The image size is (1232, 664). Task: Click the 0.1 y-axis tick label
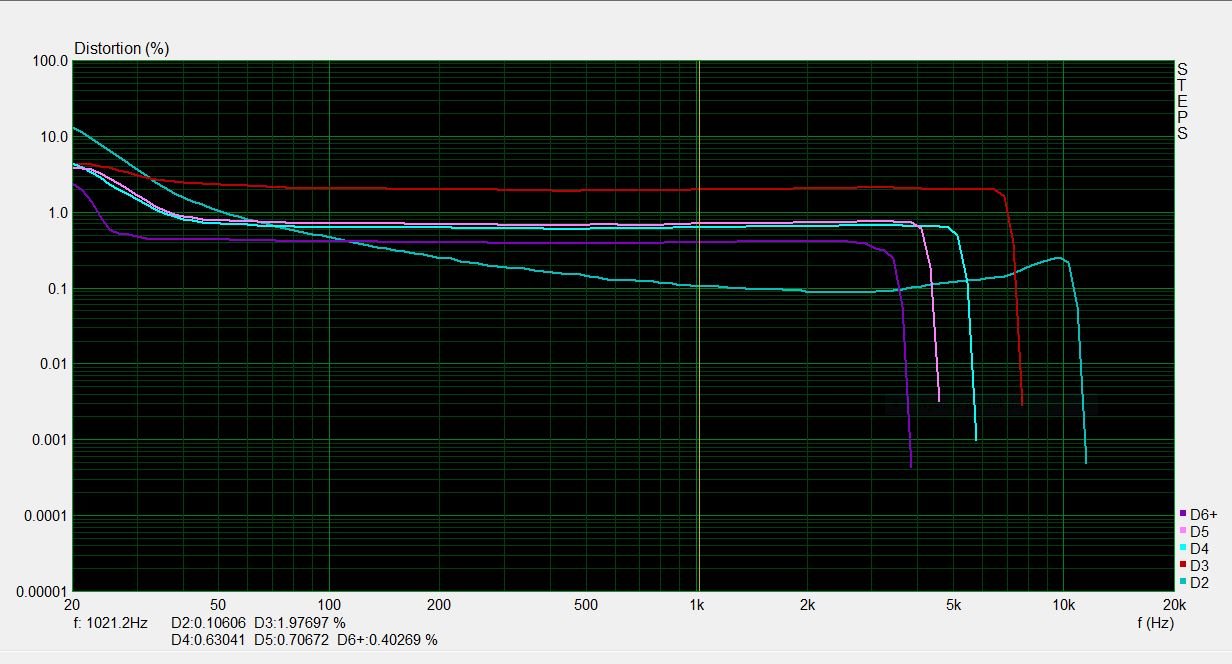[58, 289]
